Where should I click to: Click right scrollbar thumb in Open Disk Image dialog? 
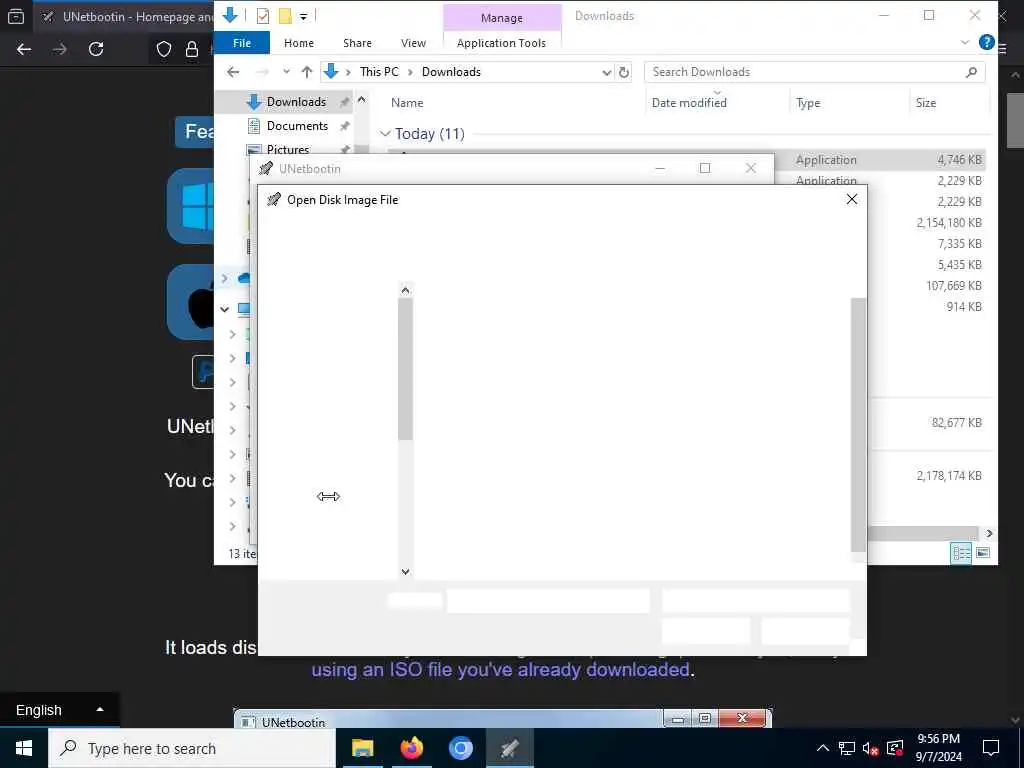click(859, 425)
